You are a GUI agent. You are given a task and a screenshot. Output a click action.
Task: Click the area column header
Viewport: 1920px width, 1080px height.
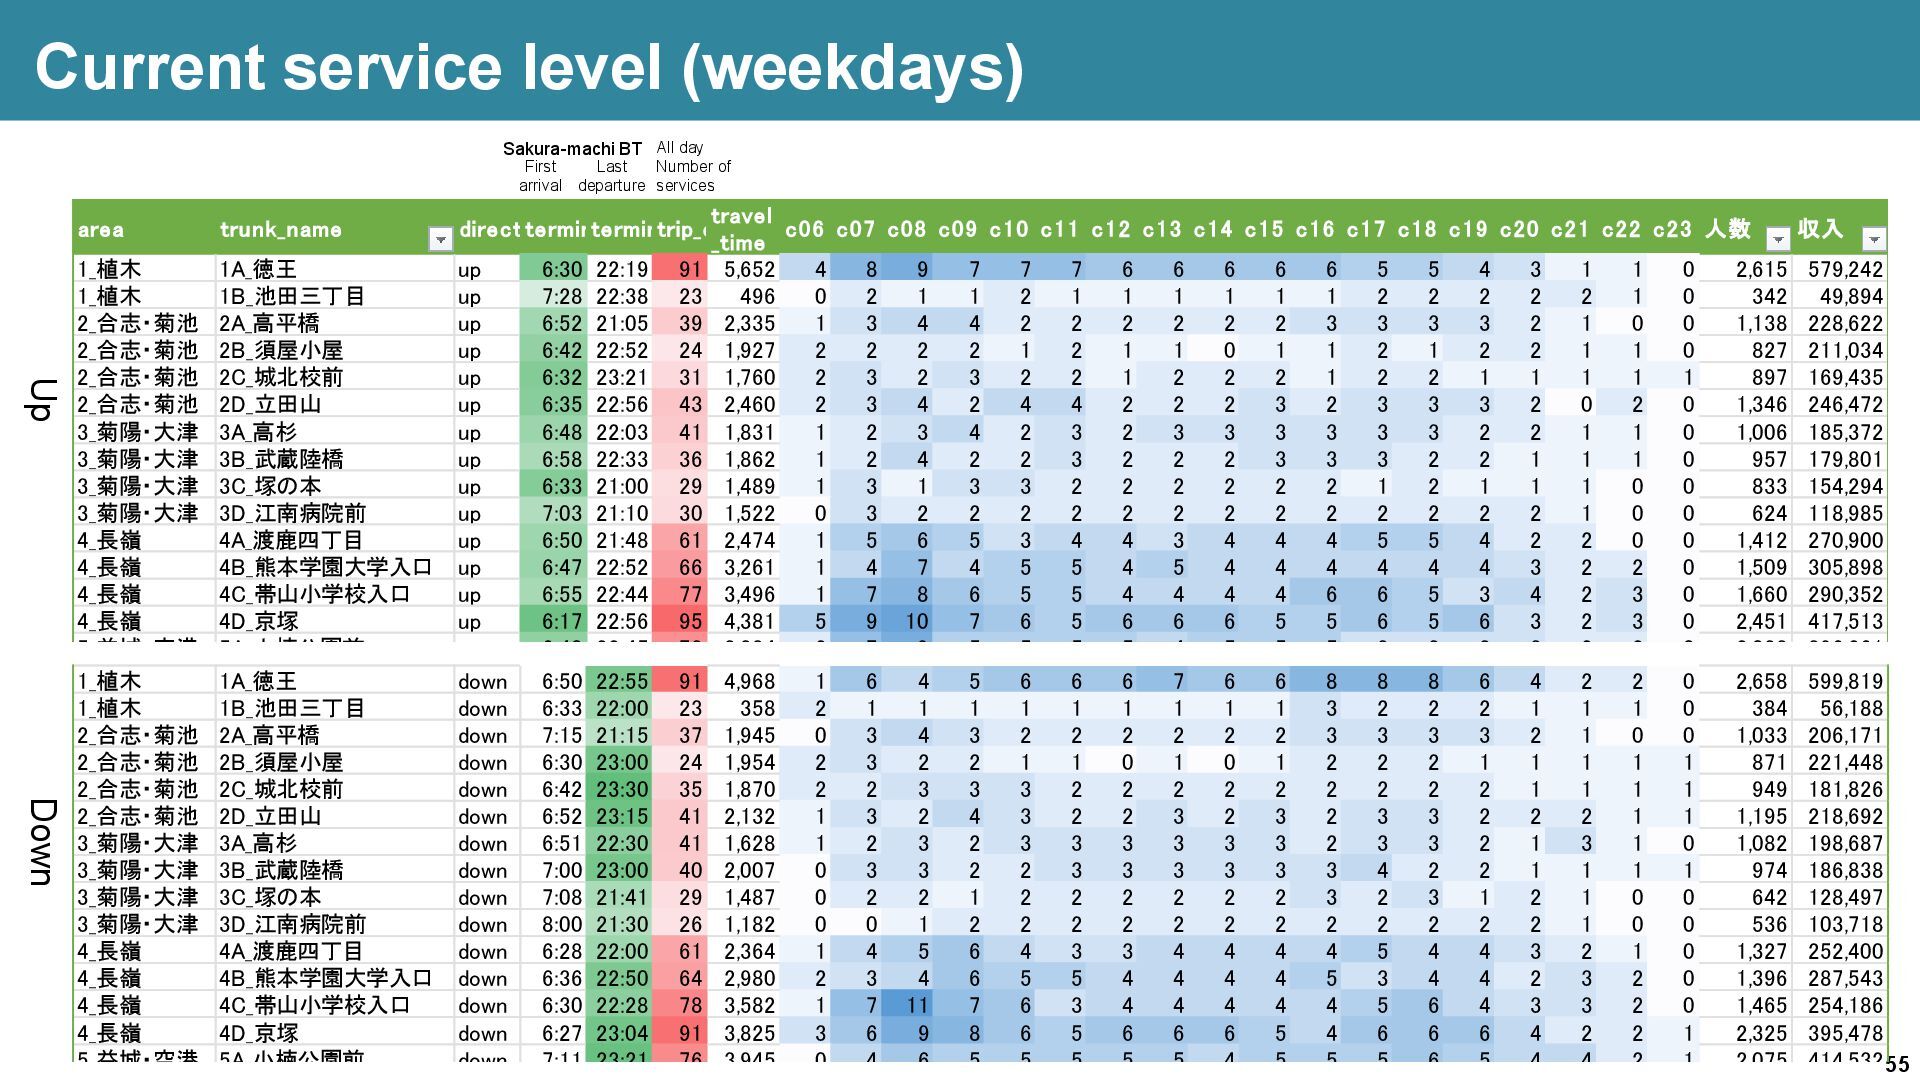pos(101,229)
